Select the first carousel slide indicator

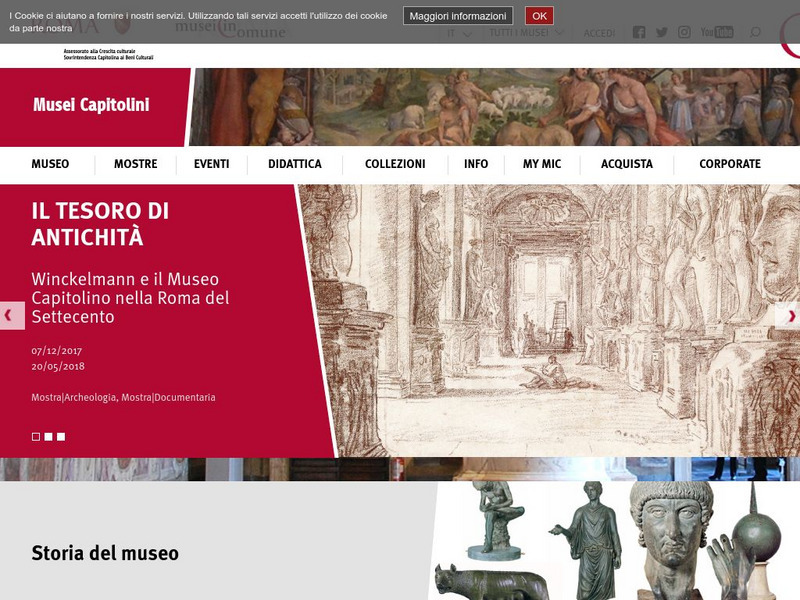tap(36, 437)
